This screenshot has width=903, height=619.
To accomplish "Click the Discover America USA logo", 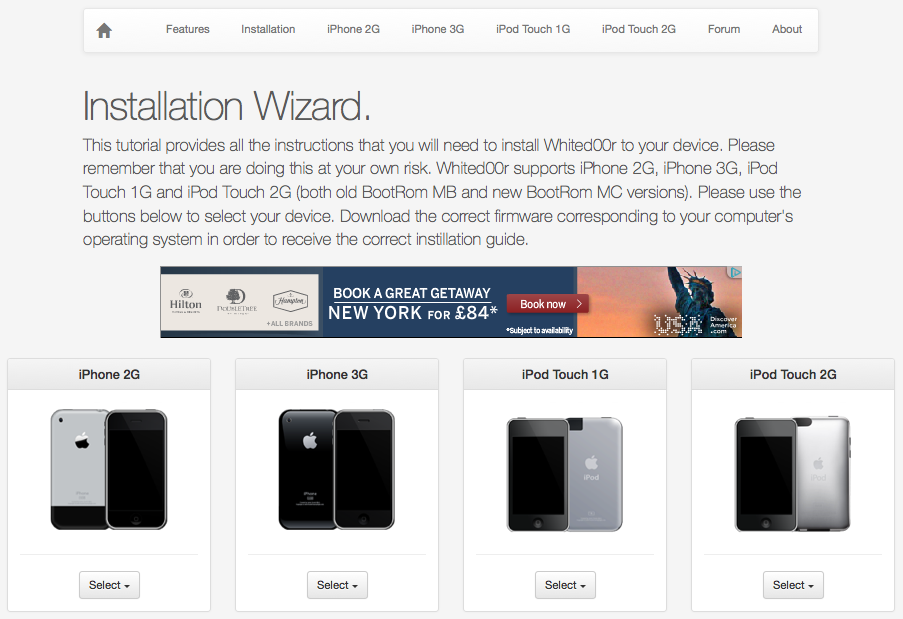I will (x=696, y=324).
